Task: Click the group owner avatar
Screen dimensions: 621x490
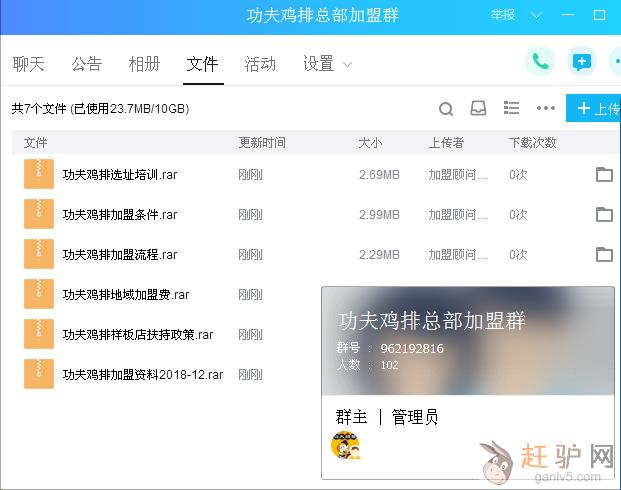Action: click(346, 445)
